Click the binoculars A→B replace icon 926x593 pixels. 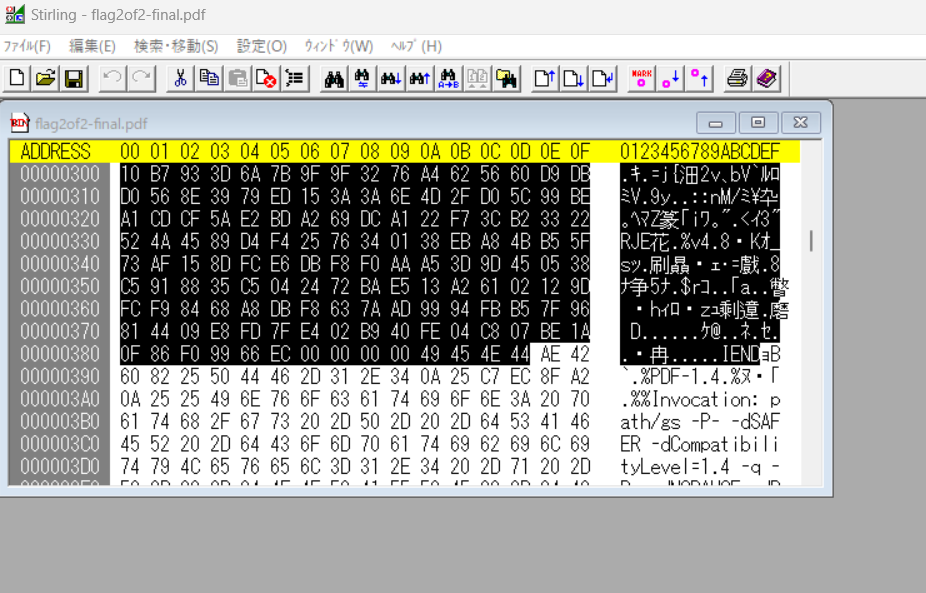448,78
